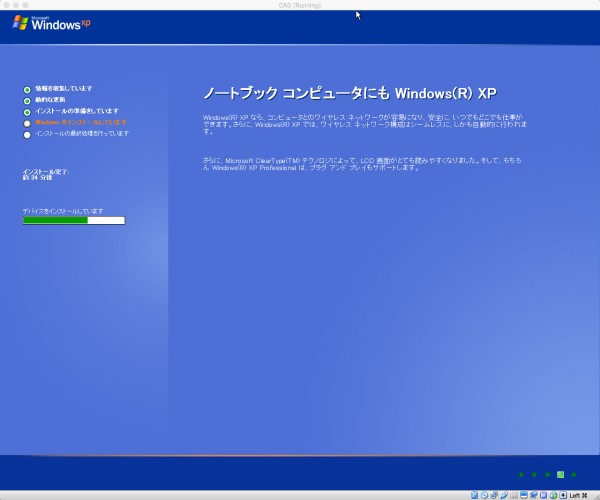Click the hard disk activity icon in VirtualBox status bar

point(474,495)
